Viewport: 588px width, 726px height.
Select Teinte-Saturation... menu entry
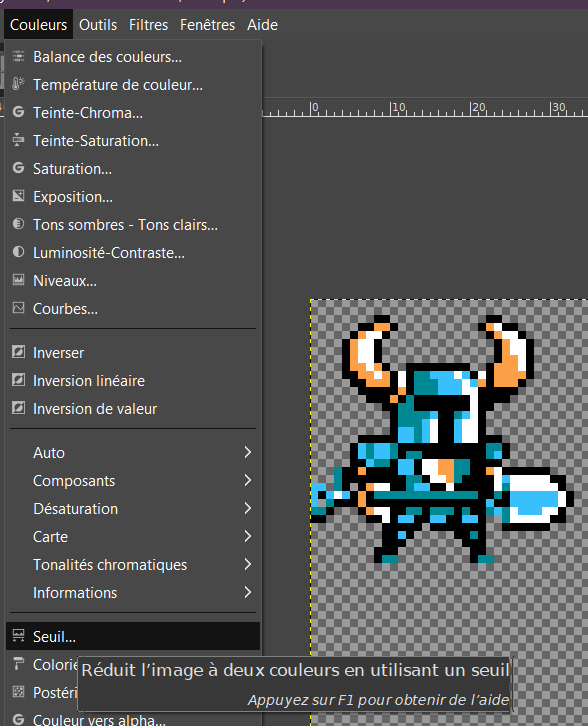point(133,141)
